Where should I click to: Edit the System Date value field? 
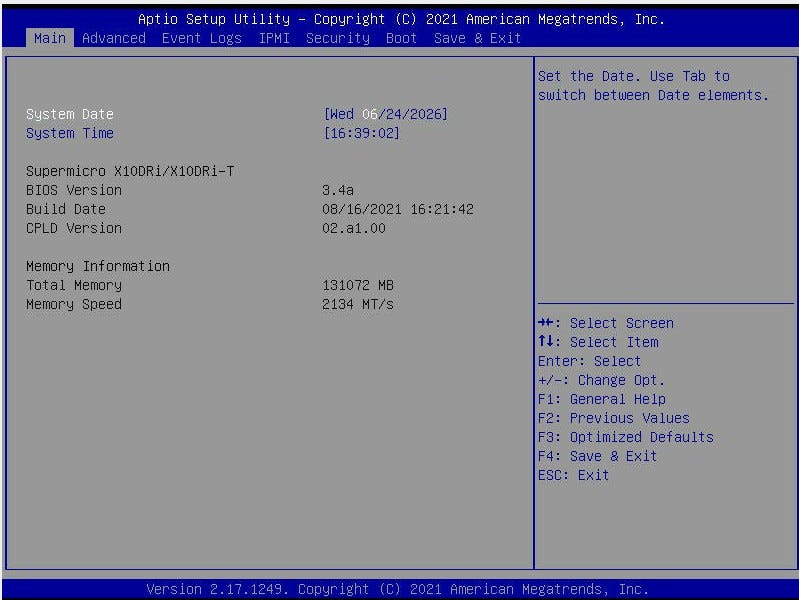click(x=385, y=114)
